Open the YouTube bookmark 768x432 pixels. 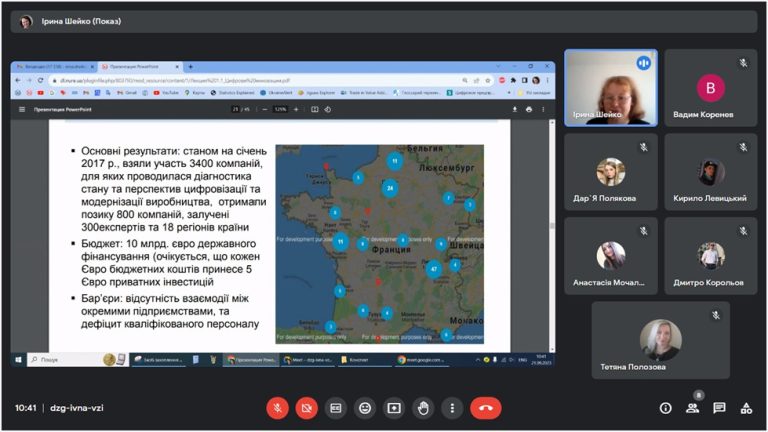click(166, 93)
